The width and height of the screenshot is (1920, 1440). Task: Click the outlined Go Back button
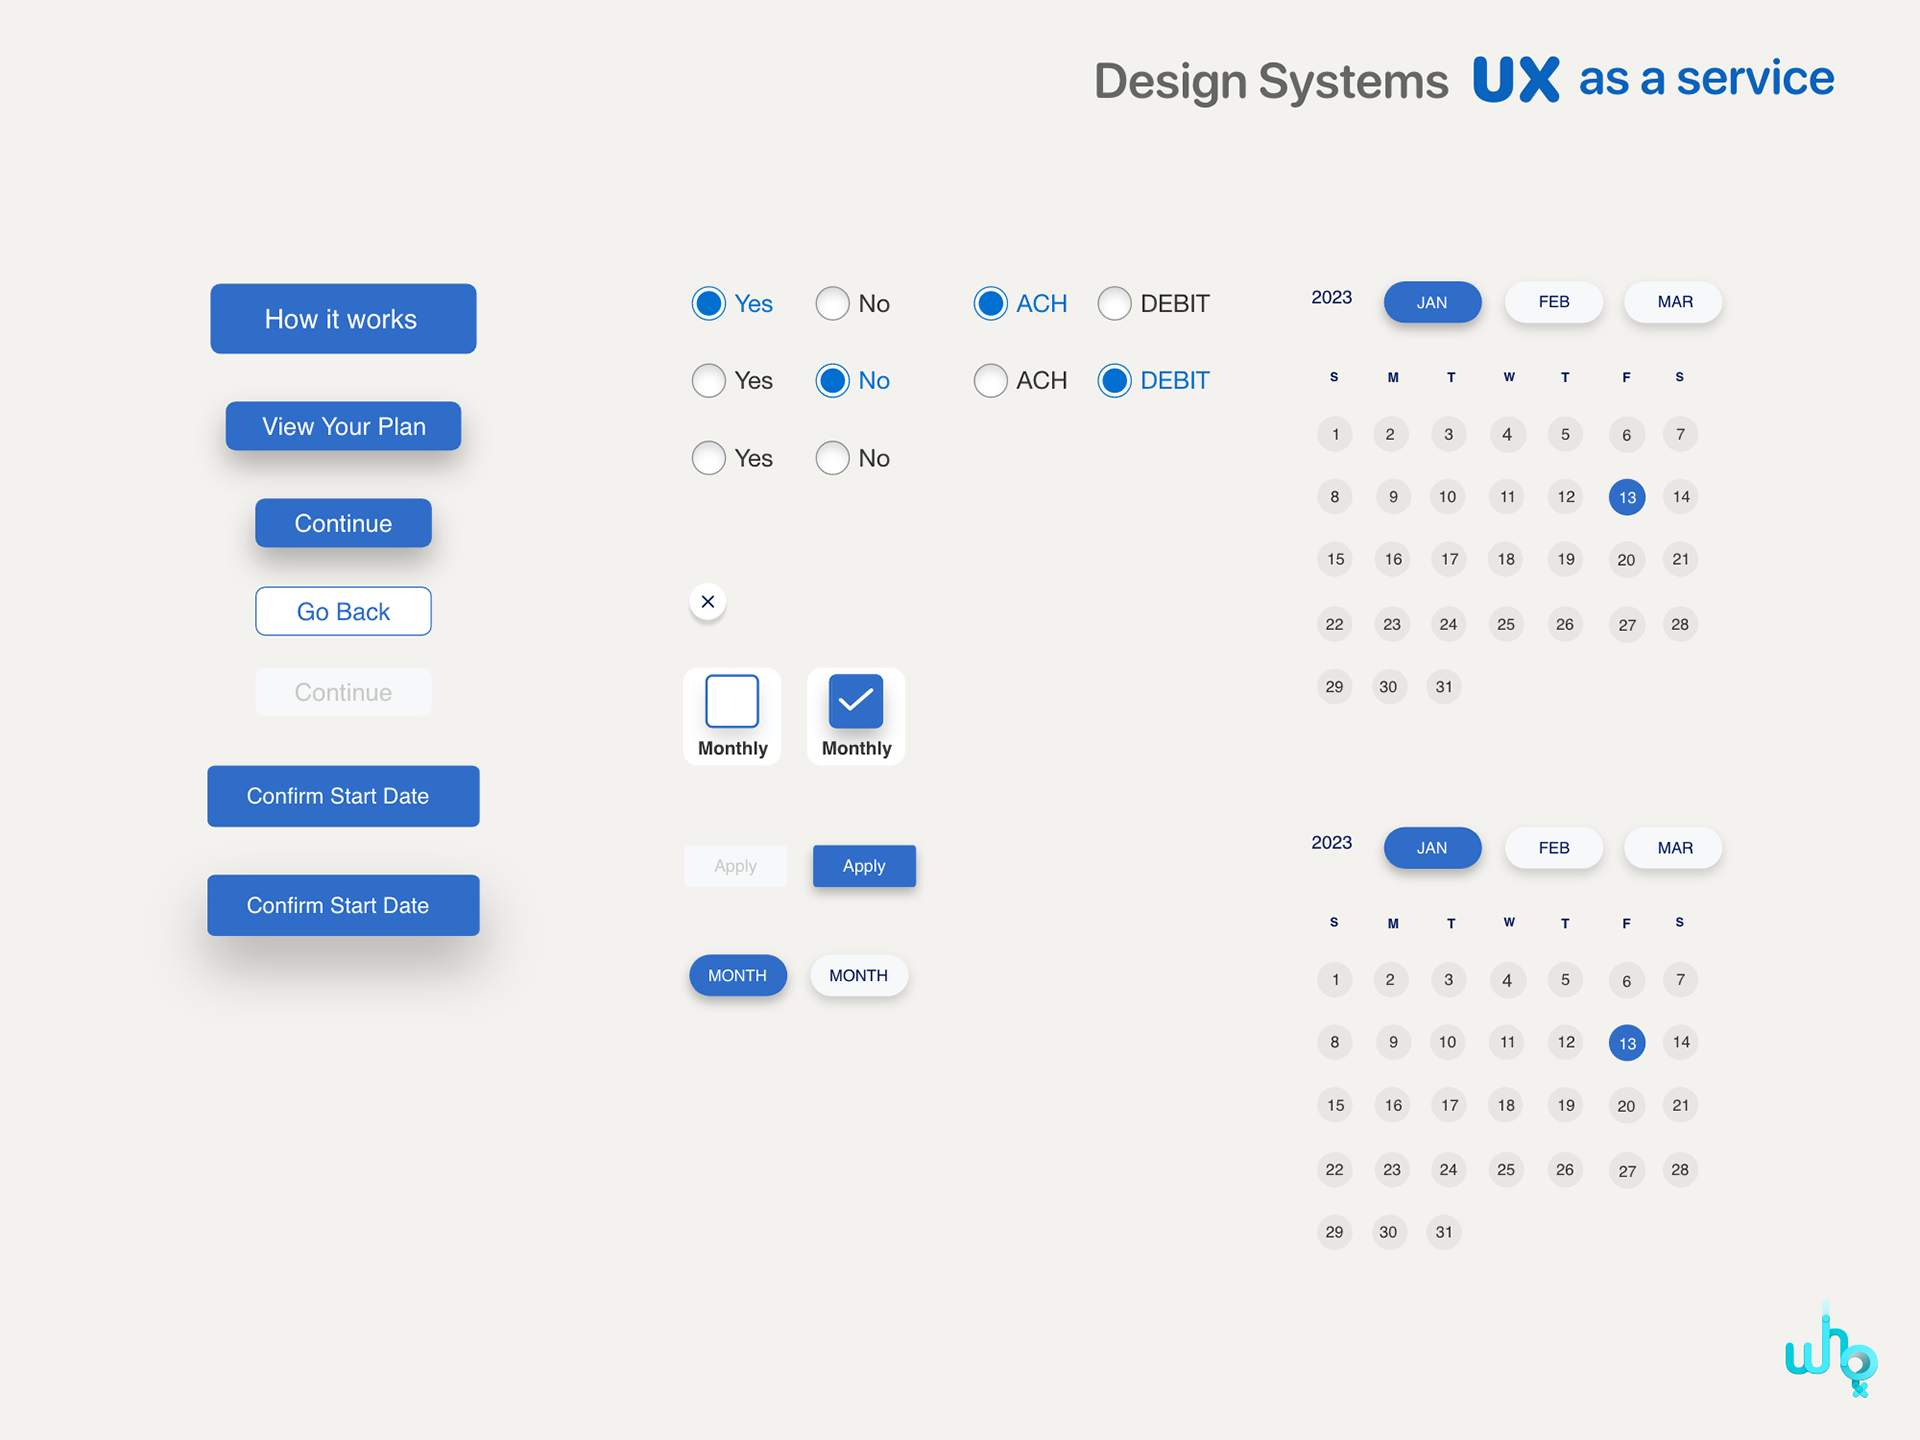[343, 611]
